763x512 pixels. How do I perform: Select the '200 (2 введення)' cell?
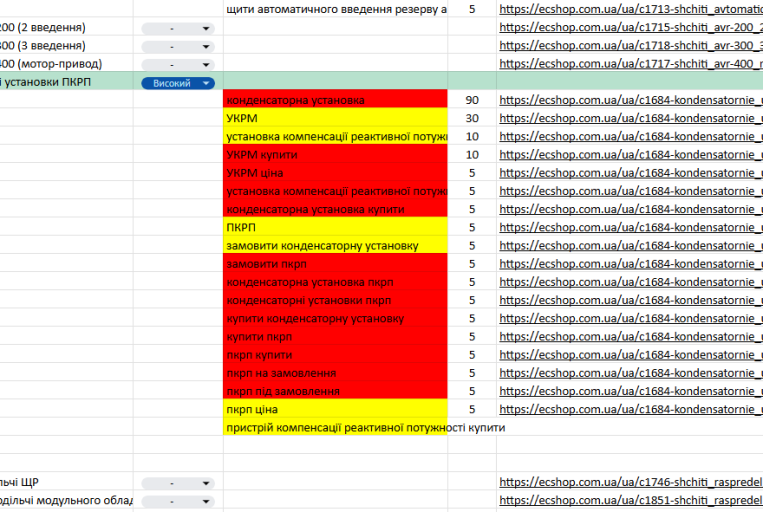click(x=66, y=27)
